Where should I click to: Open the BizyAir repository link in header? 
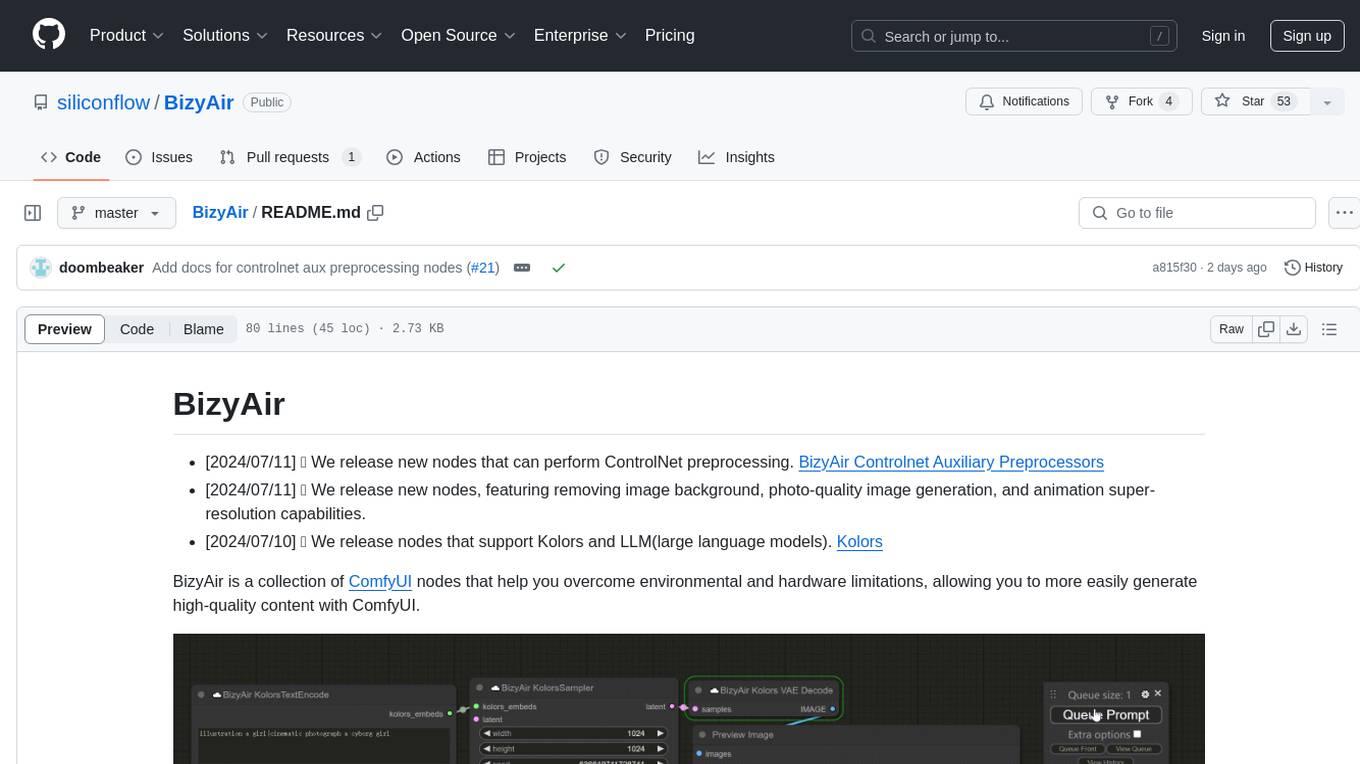coord(198,102)
